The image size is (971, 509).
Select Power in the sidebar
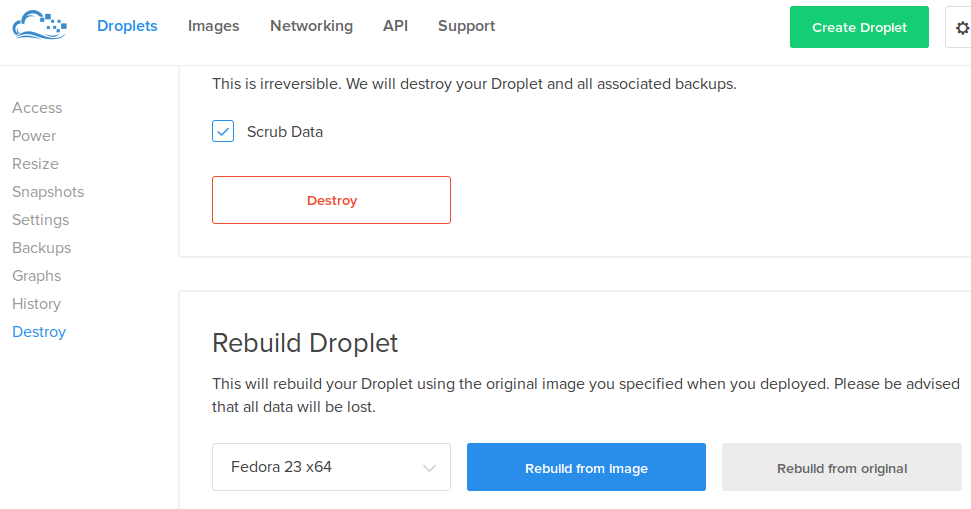[x=34, y=136]
